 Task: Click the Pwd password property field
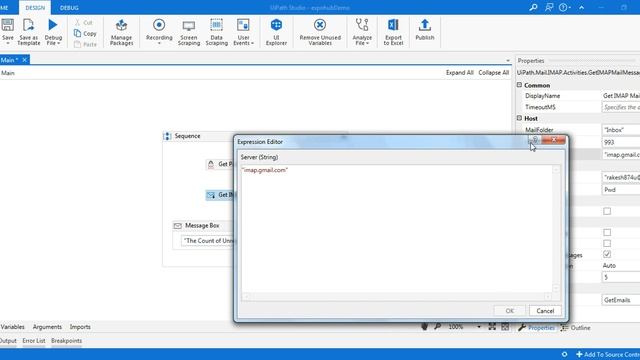click(x=621, y=190)
